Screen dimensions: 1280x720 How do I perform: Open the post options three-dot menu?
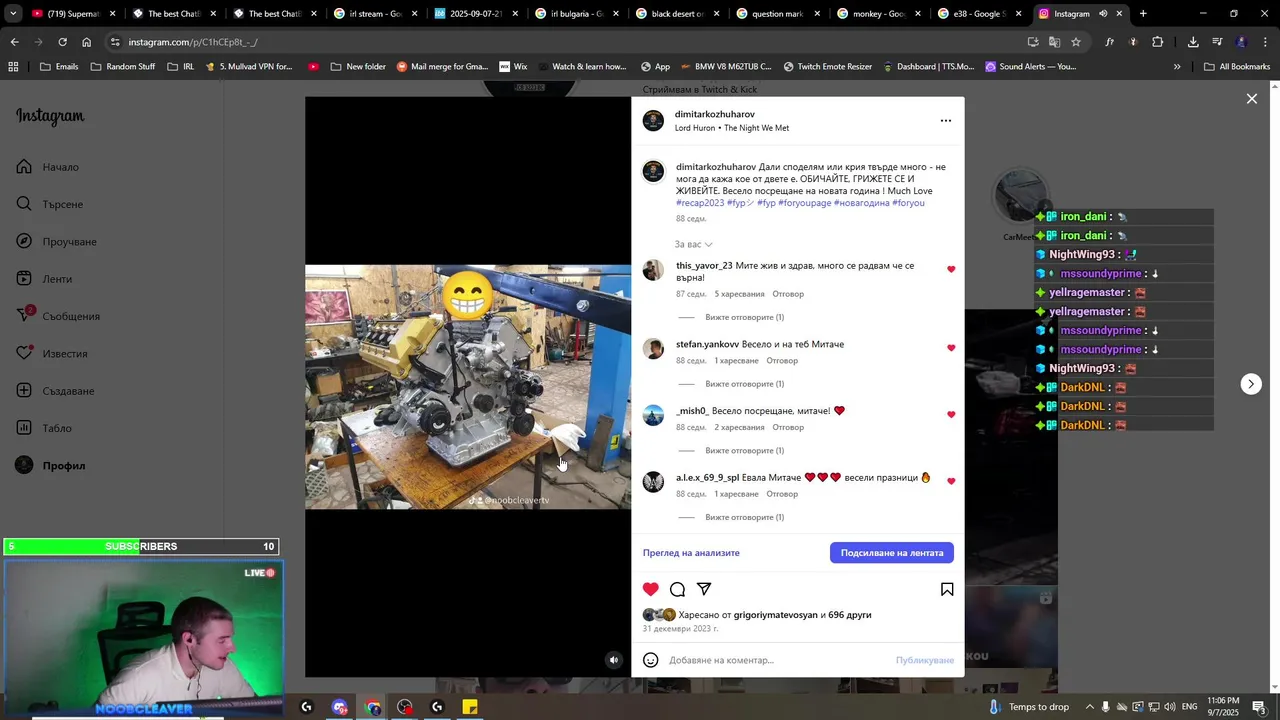tap(946, 121)
